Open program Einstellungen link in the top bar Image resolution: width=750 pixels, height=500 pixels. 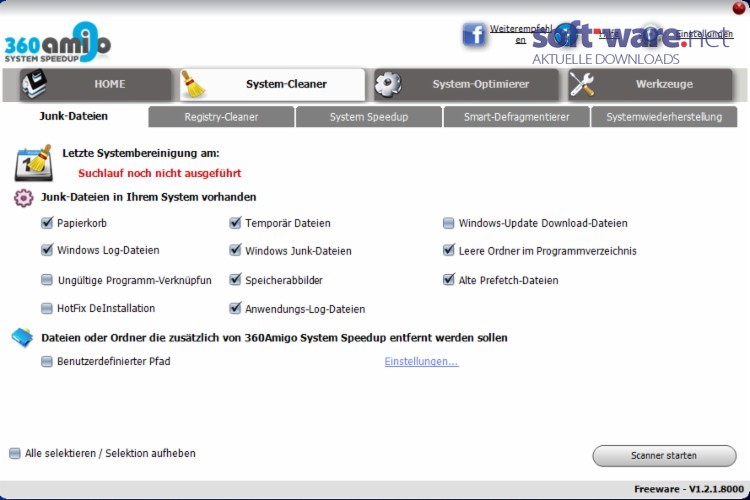704,34
